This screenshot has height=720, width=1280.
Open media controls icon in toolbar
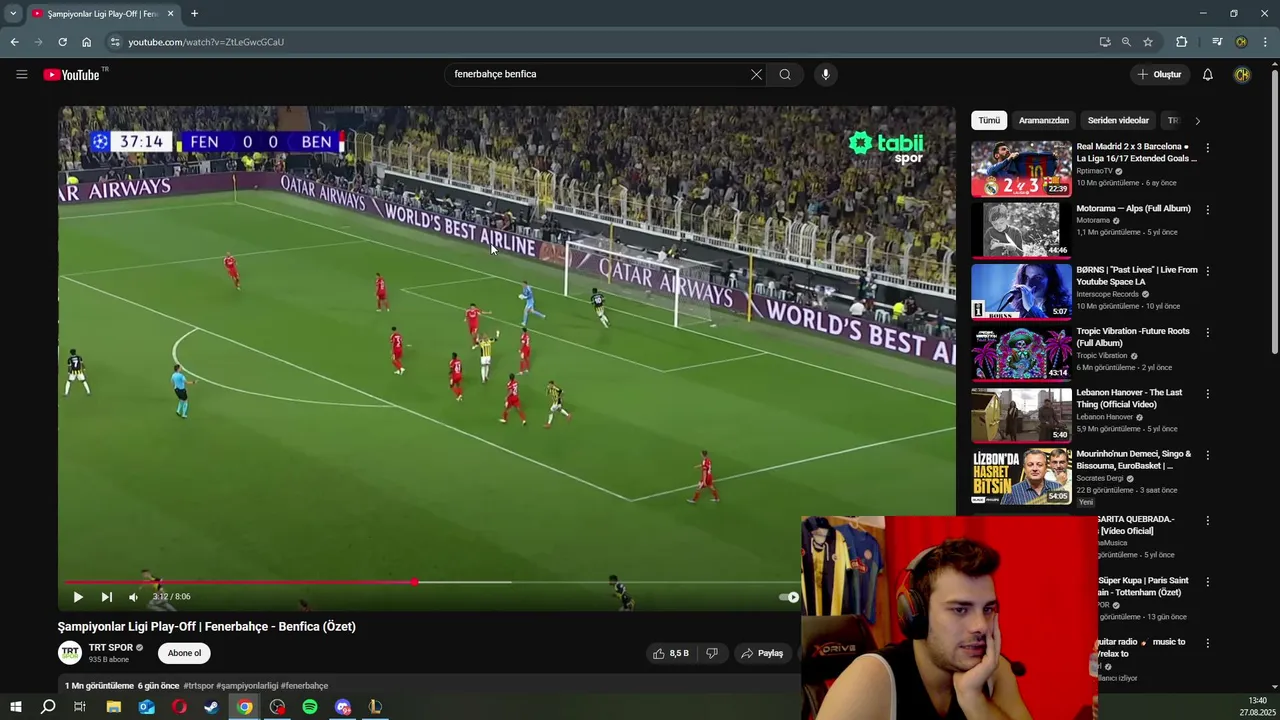(x=1217, y=42)
